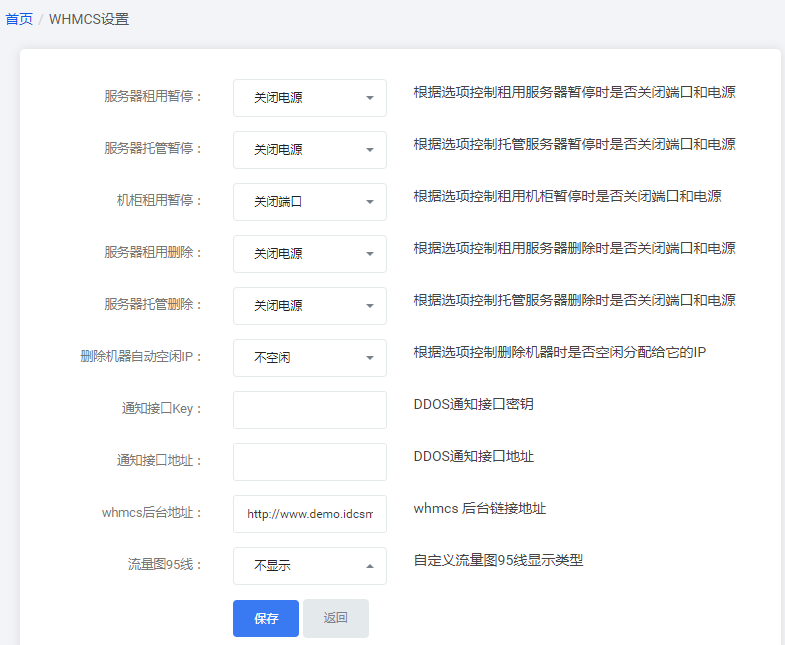Click the 关闭端口 selected option
Image resolution: width=785 pixels, height=645 pixels.
click(x=278, y=202)
